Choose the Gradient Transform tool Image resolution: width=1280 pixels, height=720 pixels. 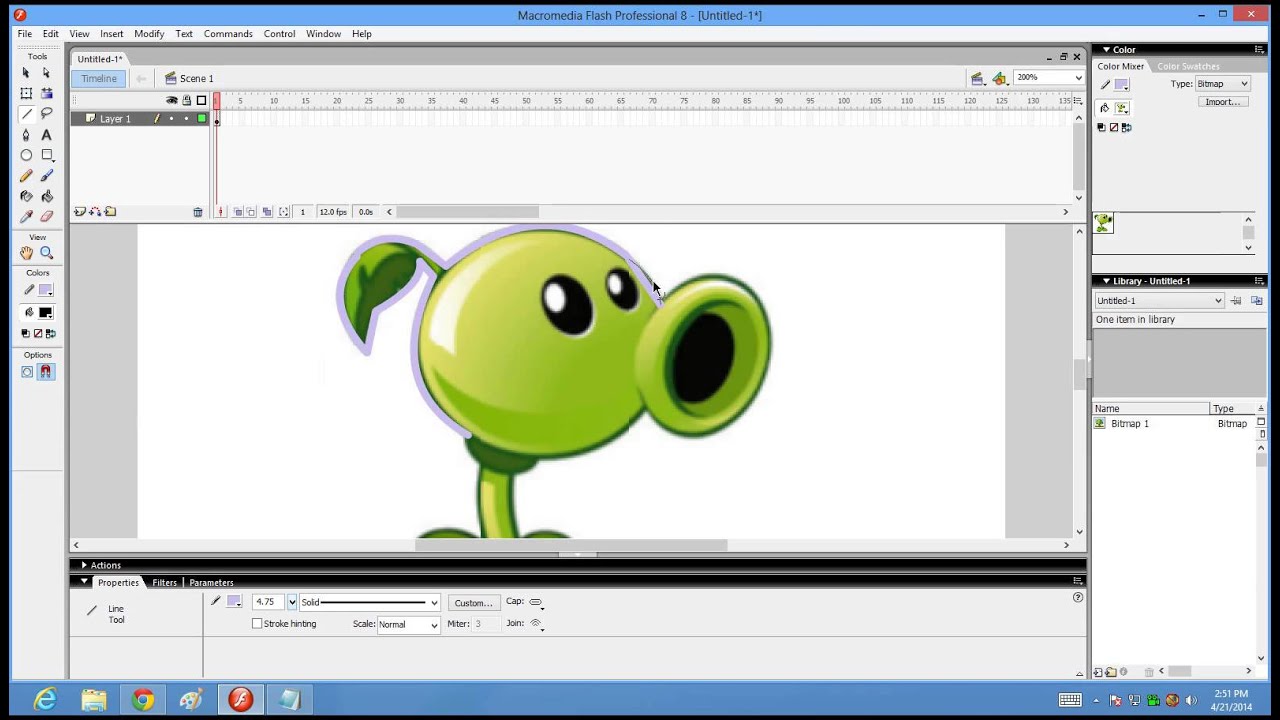46,93
